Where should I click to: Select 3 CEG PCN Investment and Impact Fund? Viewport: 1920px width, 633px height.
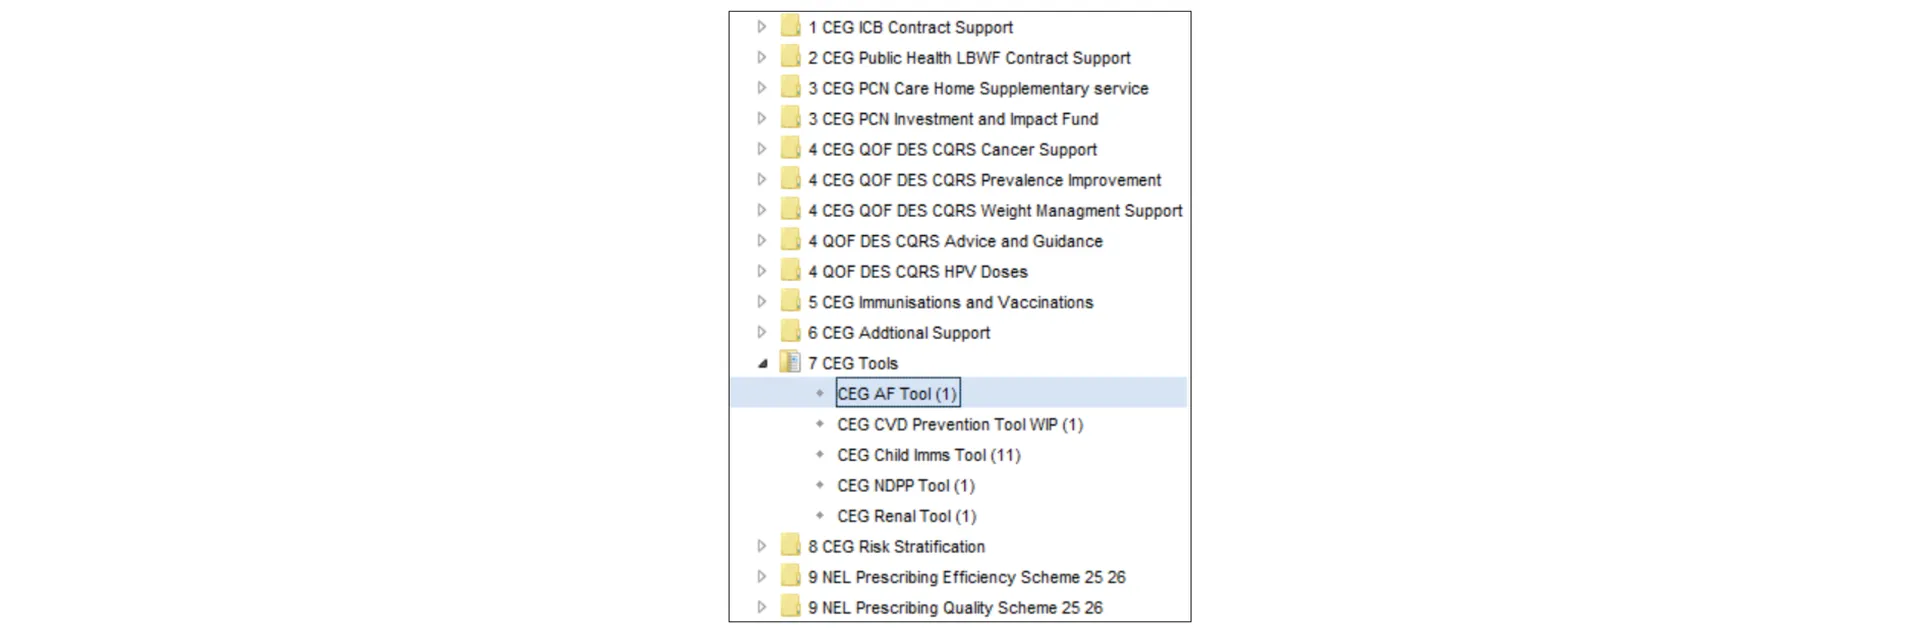[x=952, y=119]
